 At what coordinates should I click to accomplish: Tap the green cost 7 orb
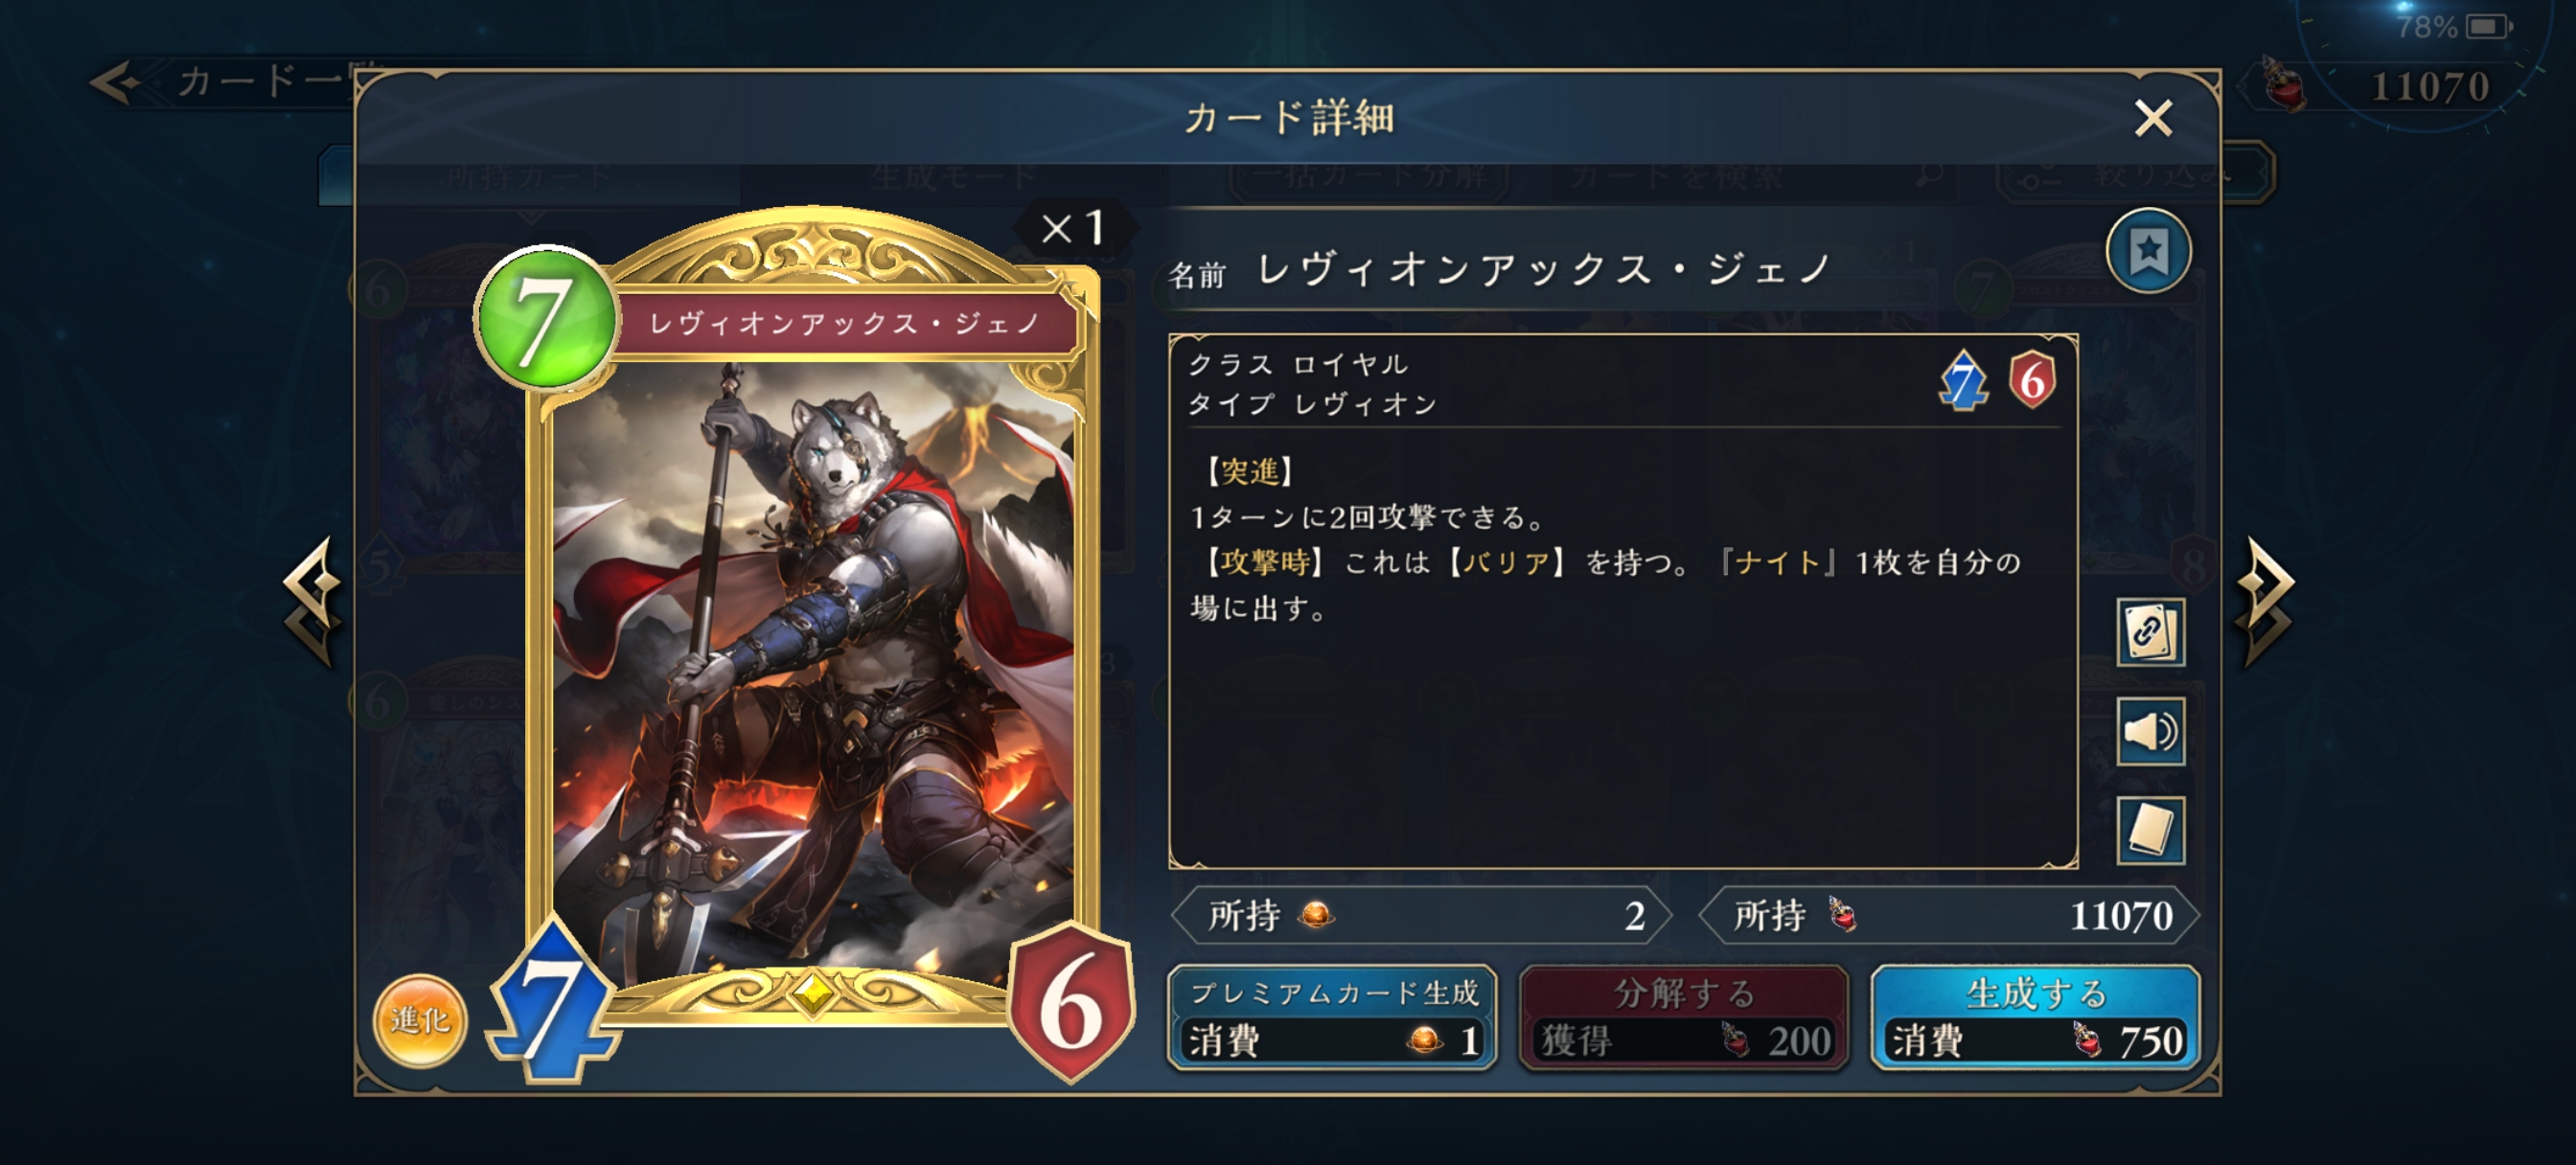[x=545, y=319]
